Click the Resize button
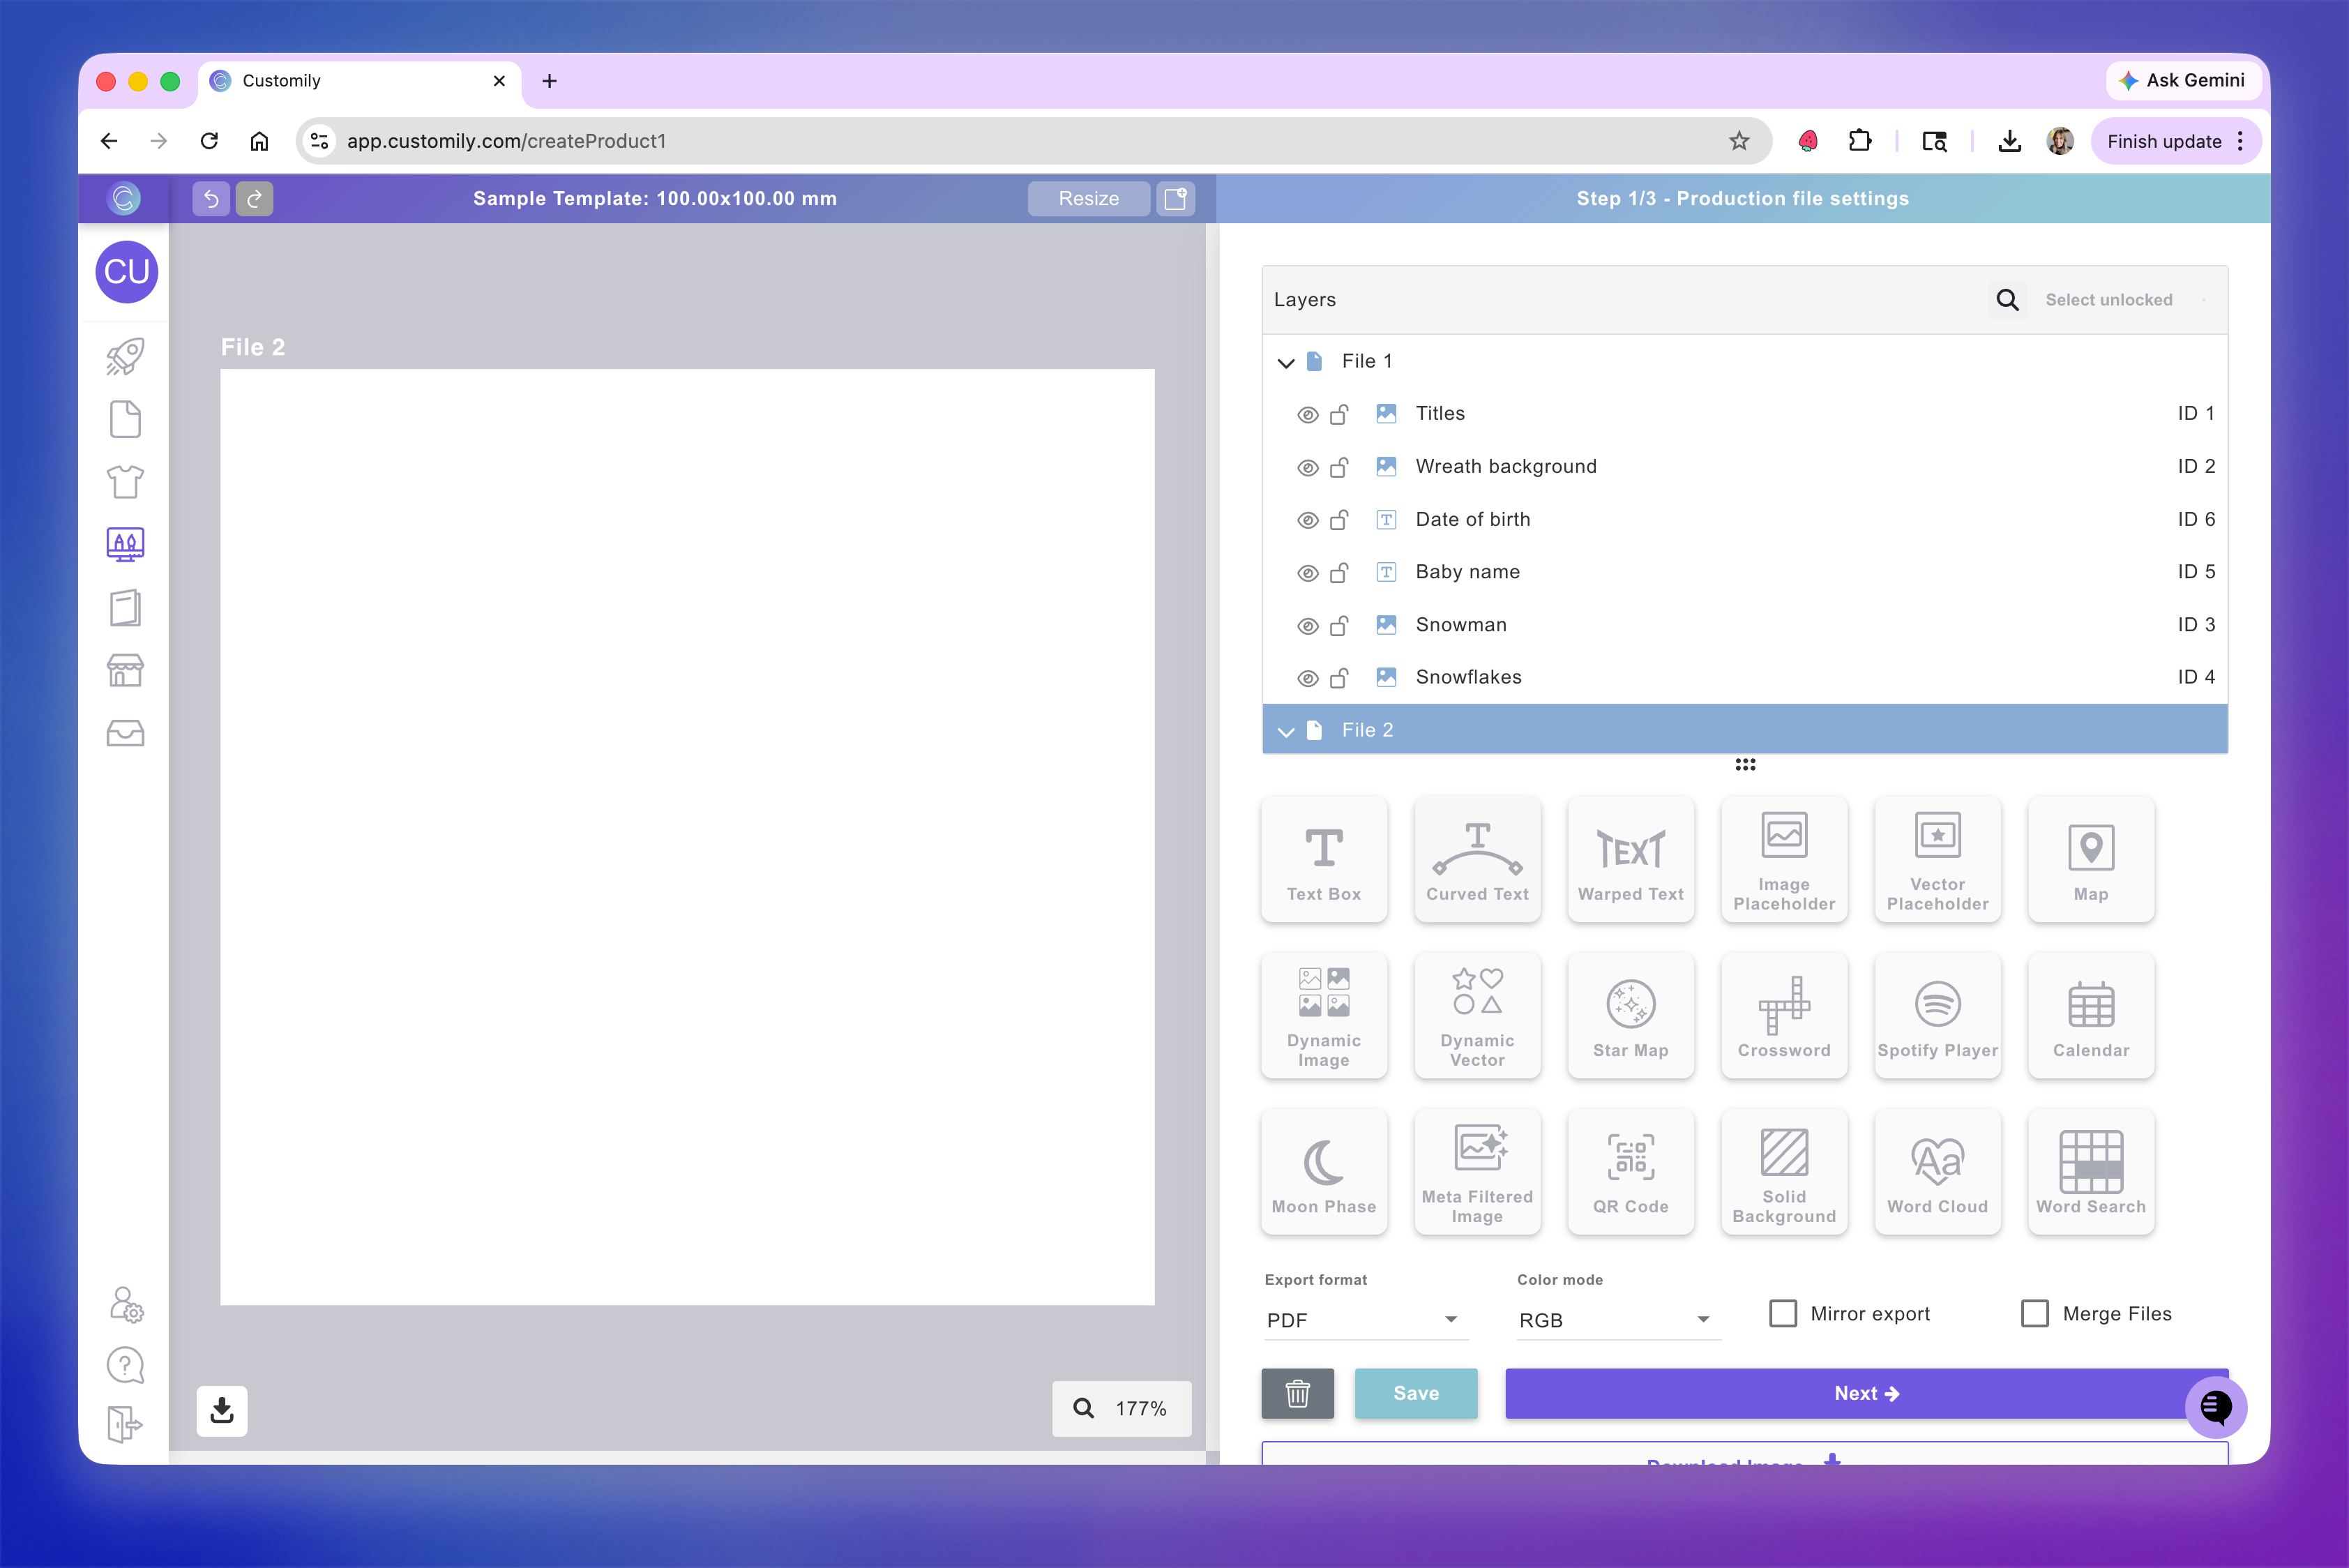The image size is (2349, 1568). 1088,198
